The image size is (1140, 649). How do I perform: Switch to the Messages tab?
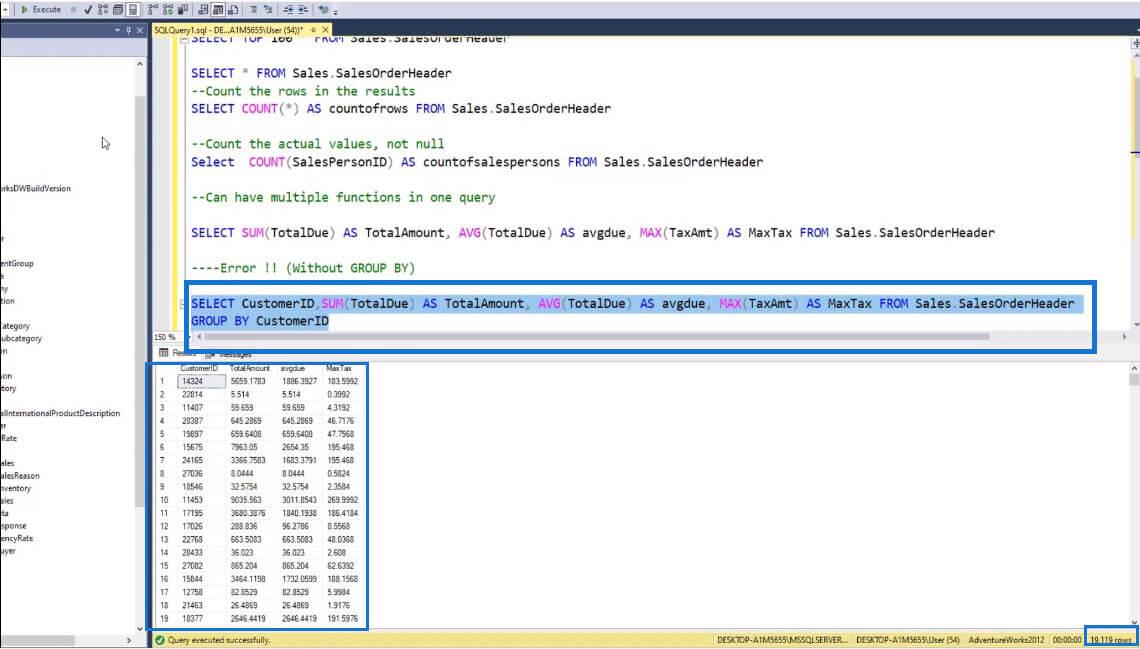[229, 354]
